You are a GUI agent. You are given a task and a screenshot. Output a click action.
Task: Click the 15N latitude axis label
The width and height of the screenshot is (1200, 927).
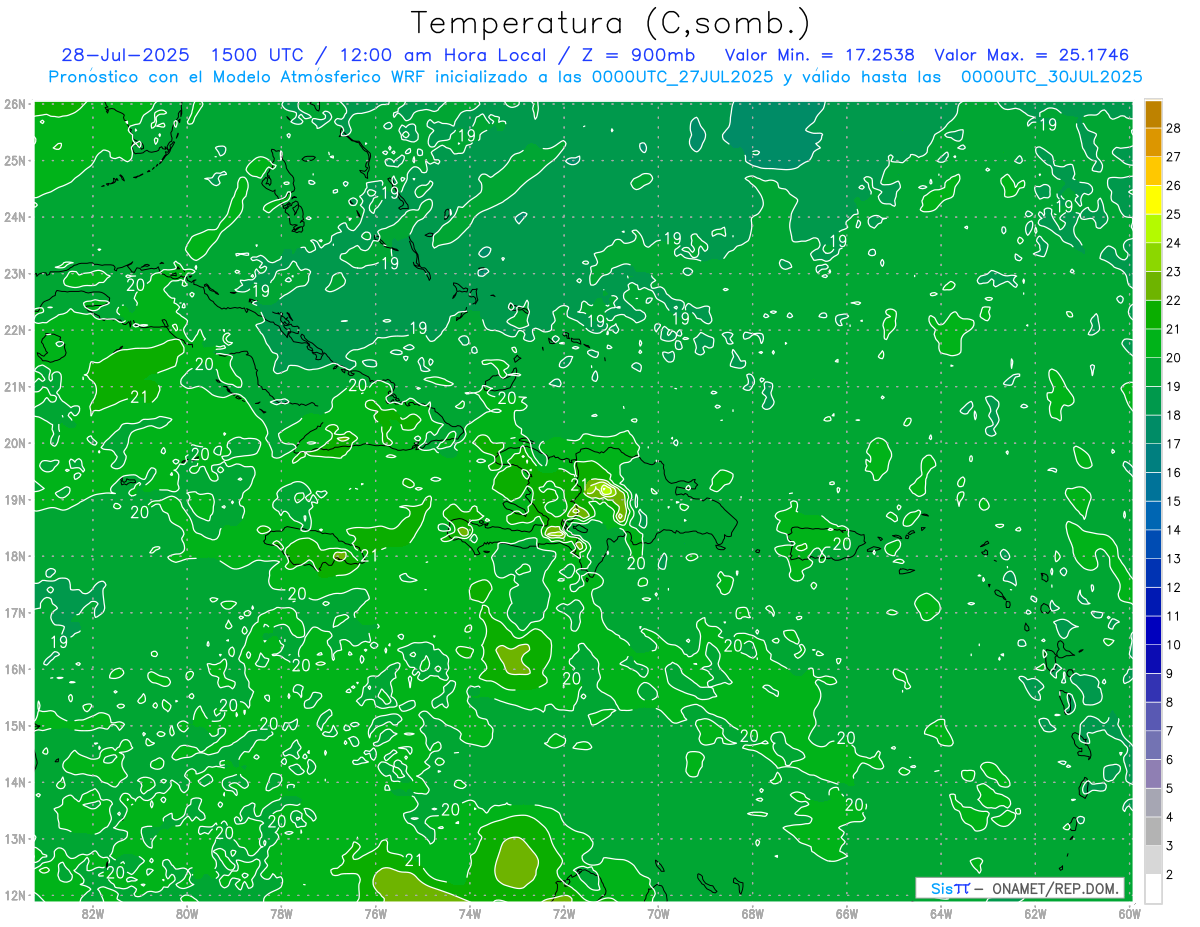tap(14, 726)
